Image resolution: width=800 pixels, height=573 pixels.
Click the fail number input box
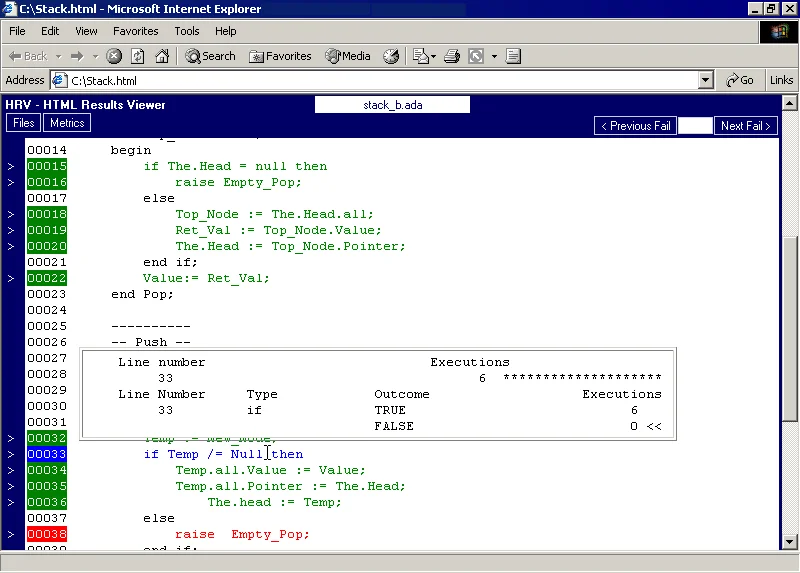pos(695,126)
